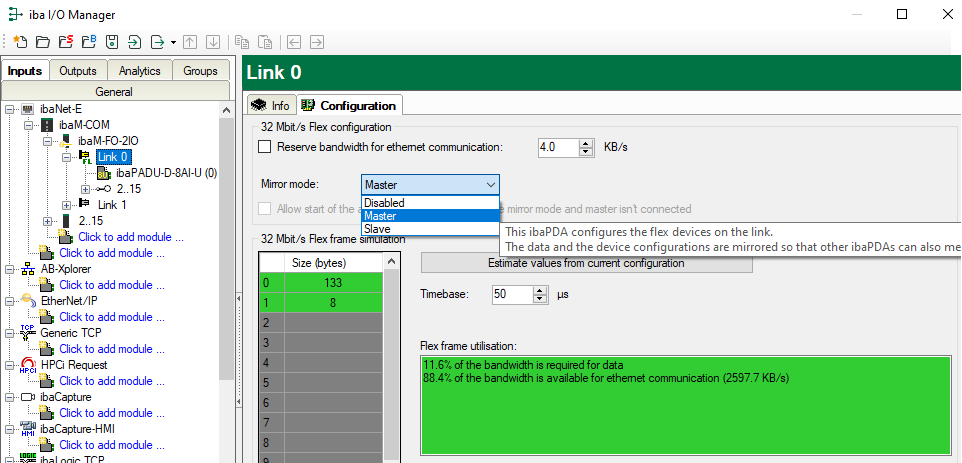Select the 133 size cell in row 0
This screenshot has width=962, height=463.
(334, 283)
